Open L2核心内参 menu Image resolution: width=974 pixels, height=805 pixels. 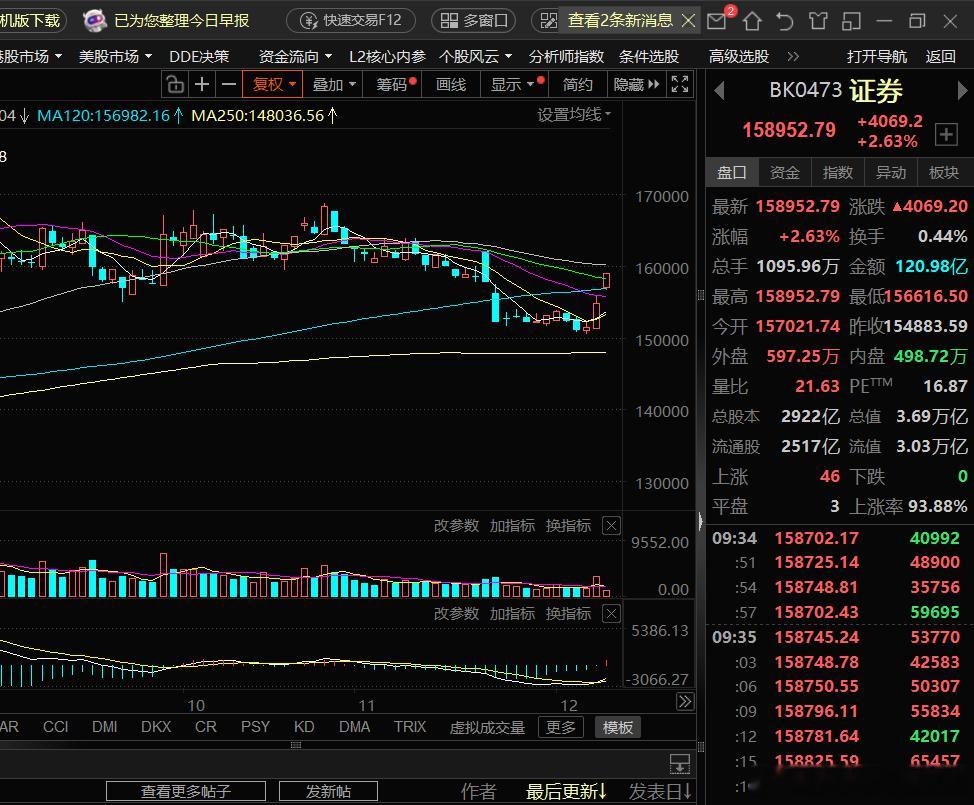(x=387, y=57)
